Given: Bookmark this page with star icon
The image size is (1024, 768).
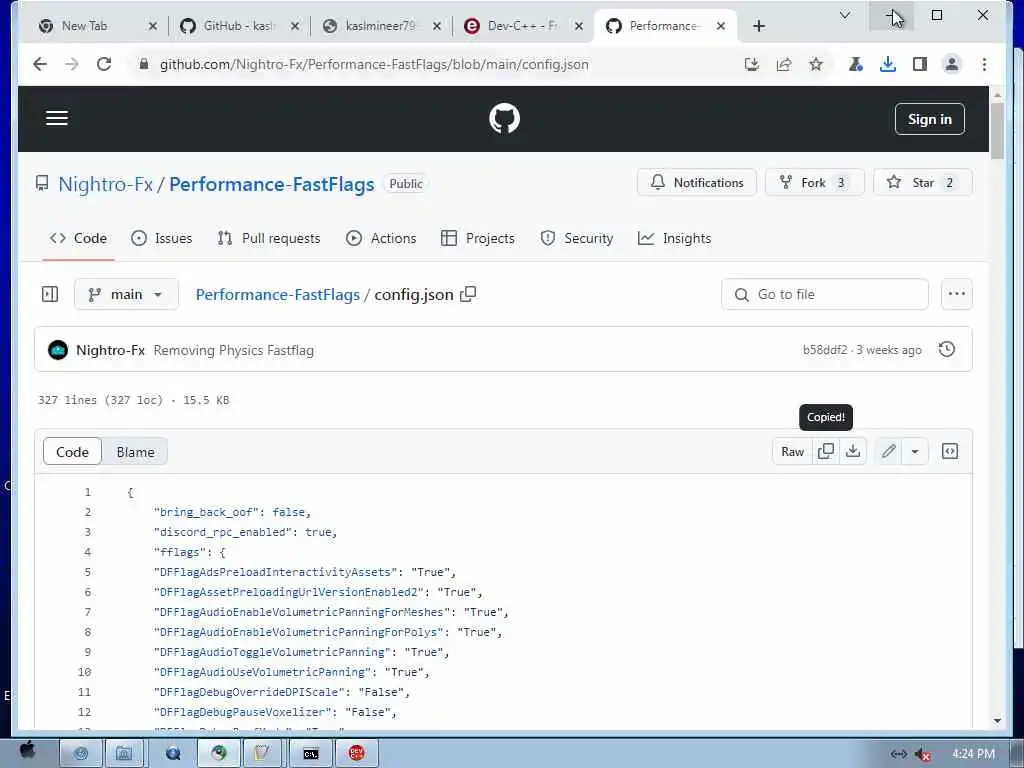Looking at the screenshot, I should point(816,64).
